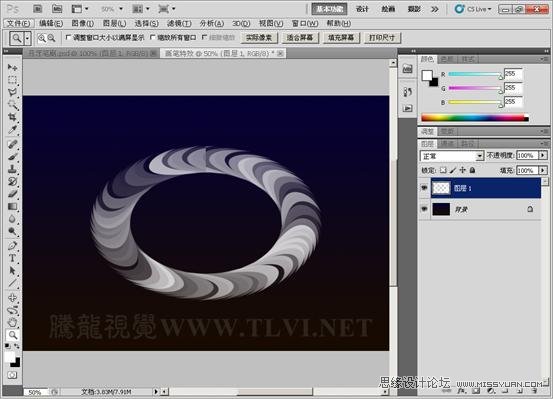553x399 pixels.
Task: Select the Zoom tool in toolbox
Action: 12,335
